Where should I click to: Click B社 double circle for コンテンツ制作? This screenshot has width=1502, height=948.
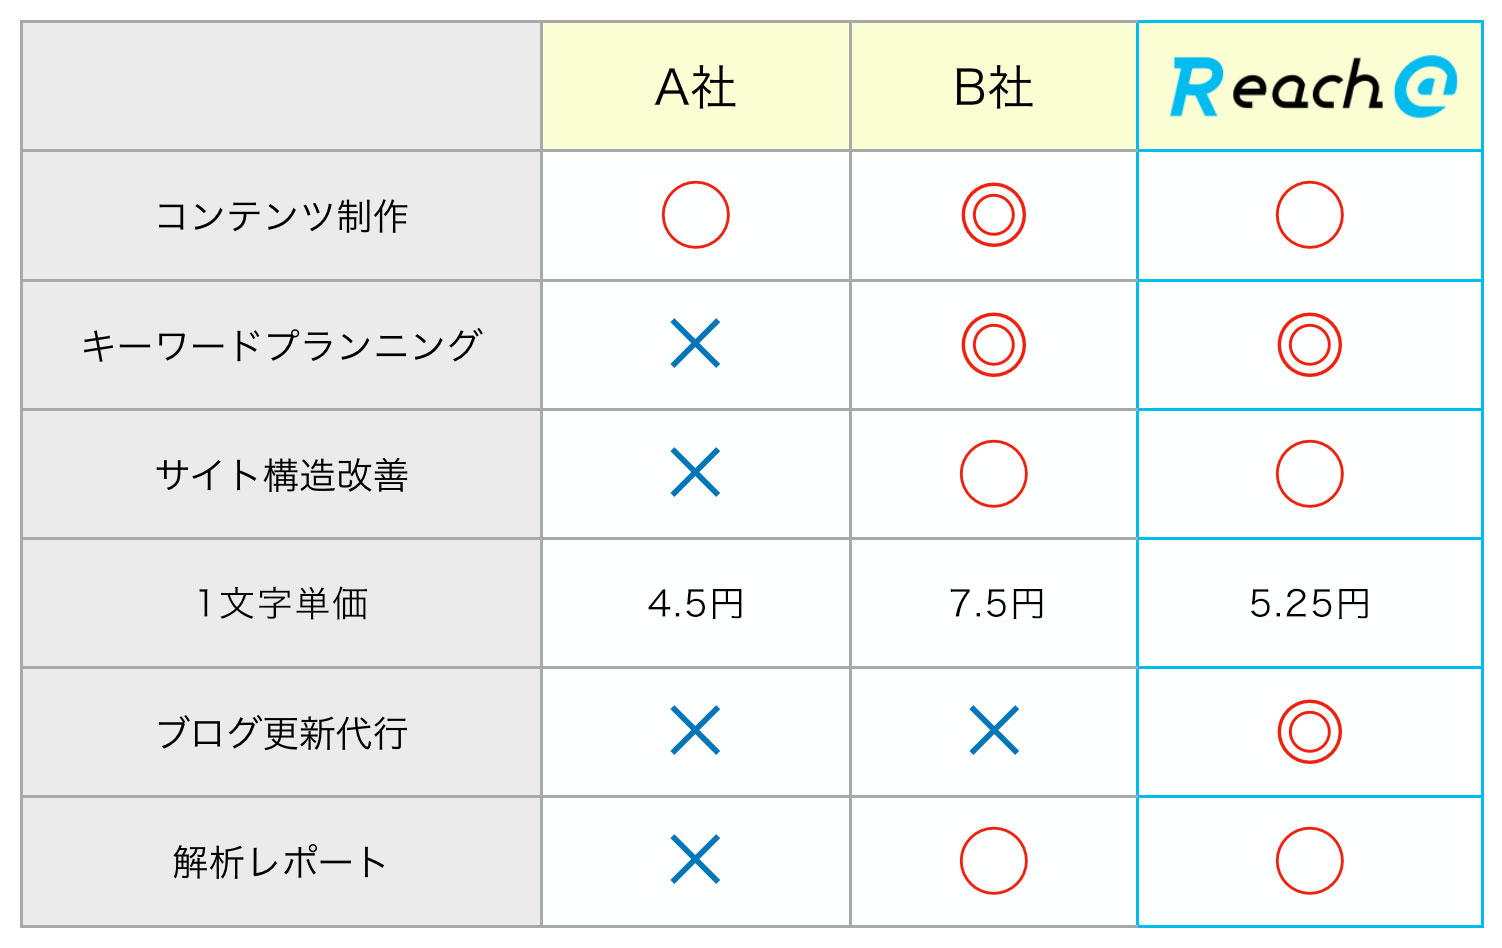coord(993,215)
